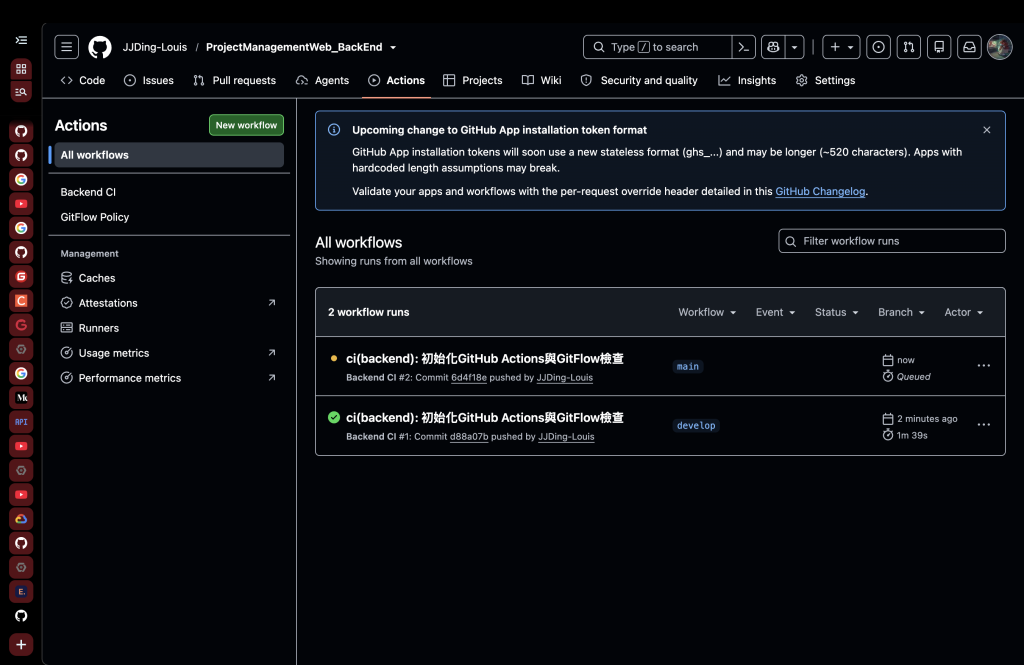Open header pull requests icon beside inbox

(908, 47)
